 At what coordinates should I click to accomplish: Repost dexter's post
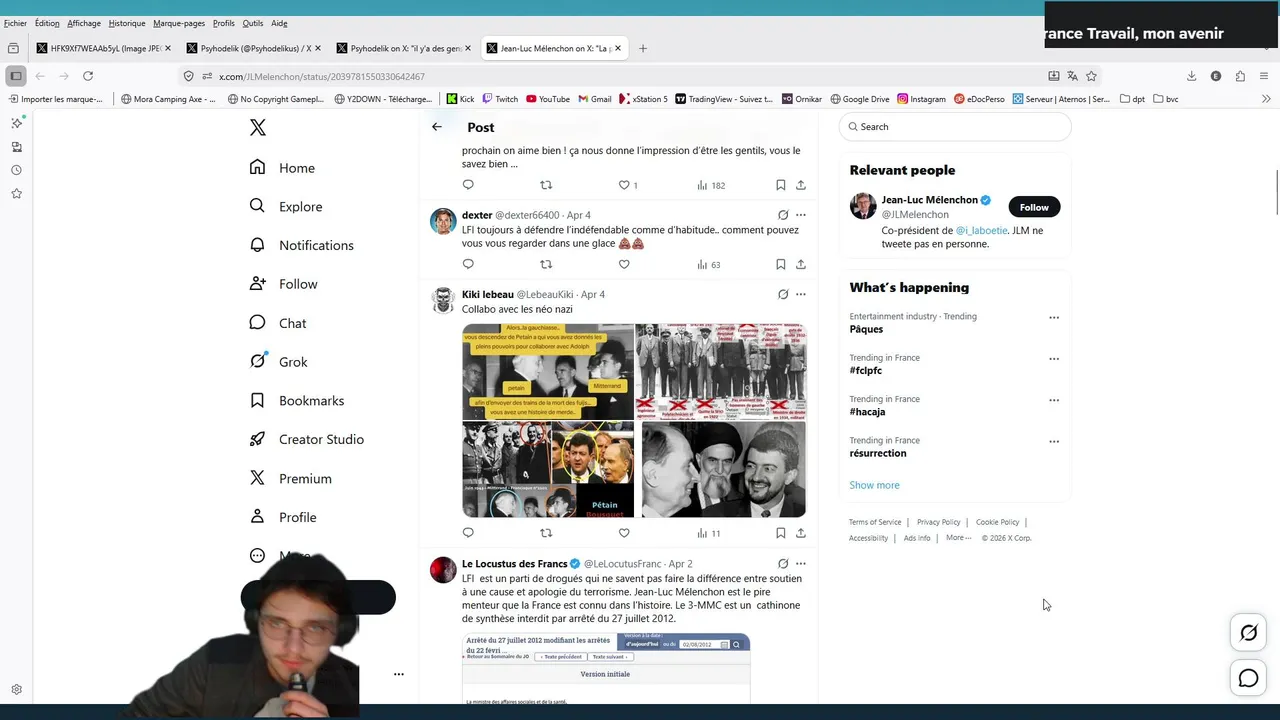(546, 264)
